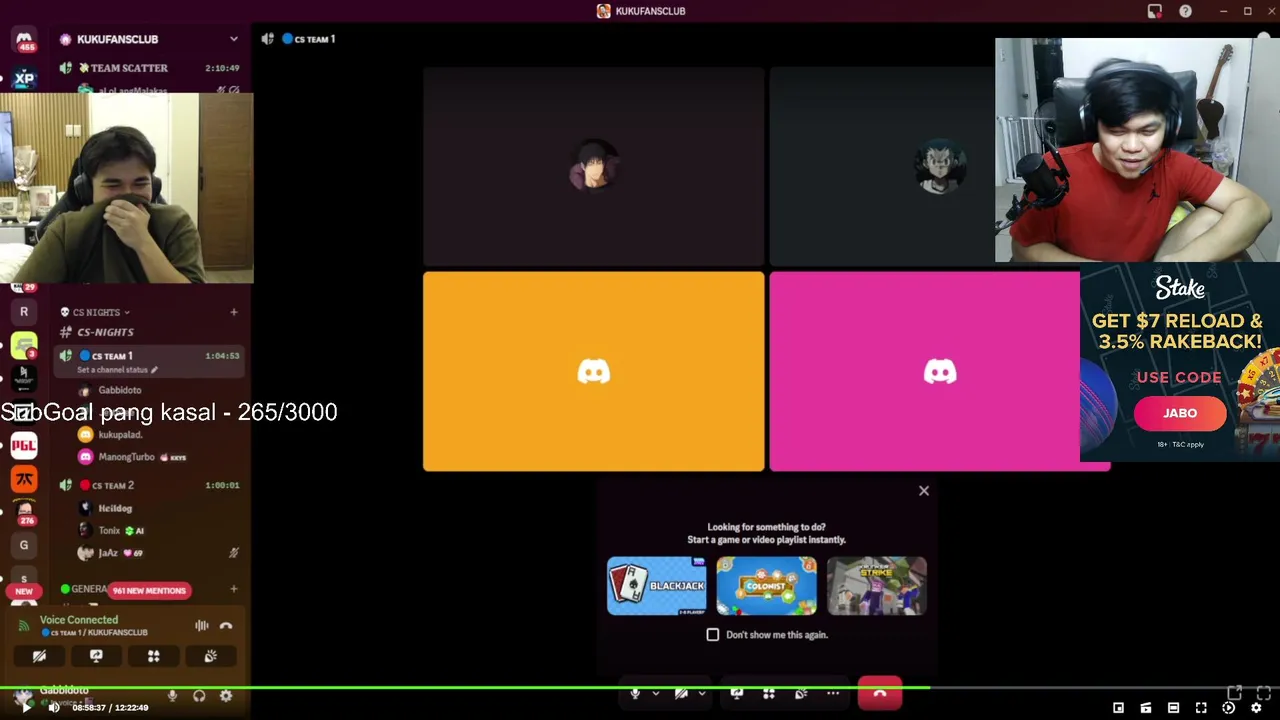Open the R server icon
This screenshot has height=720, width=1280.
[24, 312]
